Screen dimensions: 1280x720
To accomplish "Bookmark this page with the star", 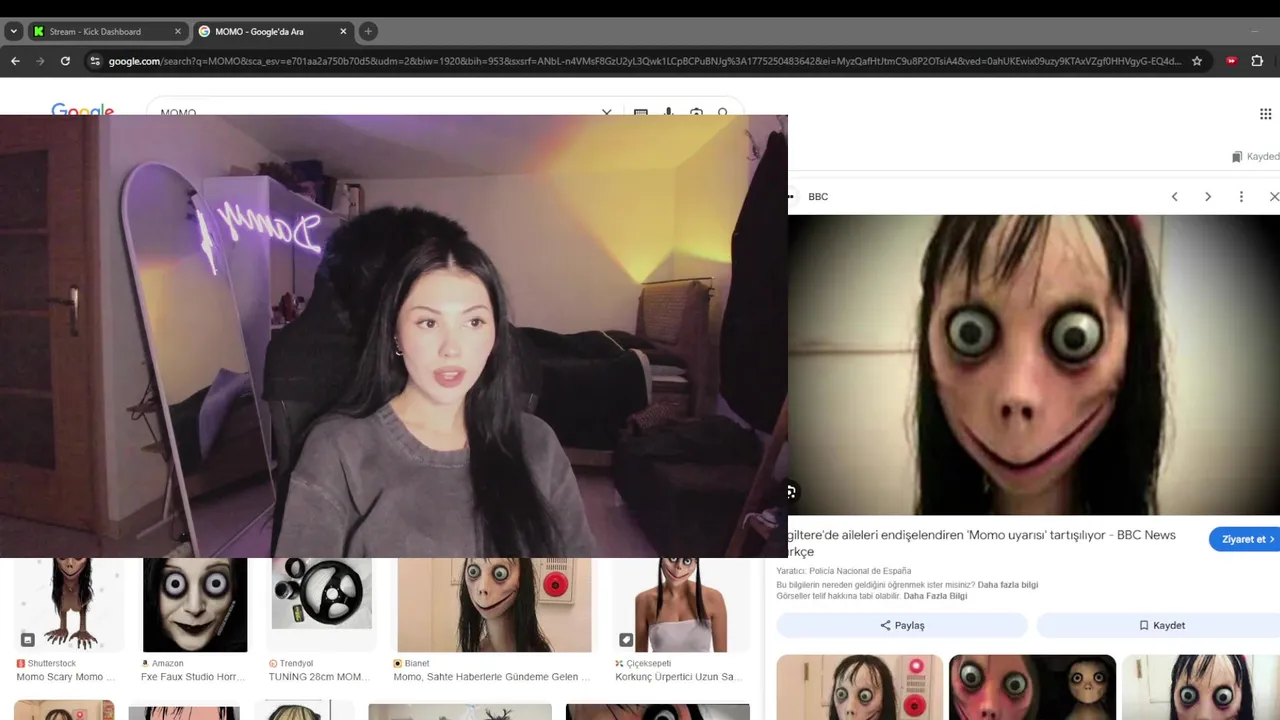I will coord(1197,61).
